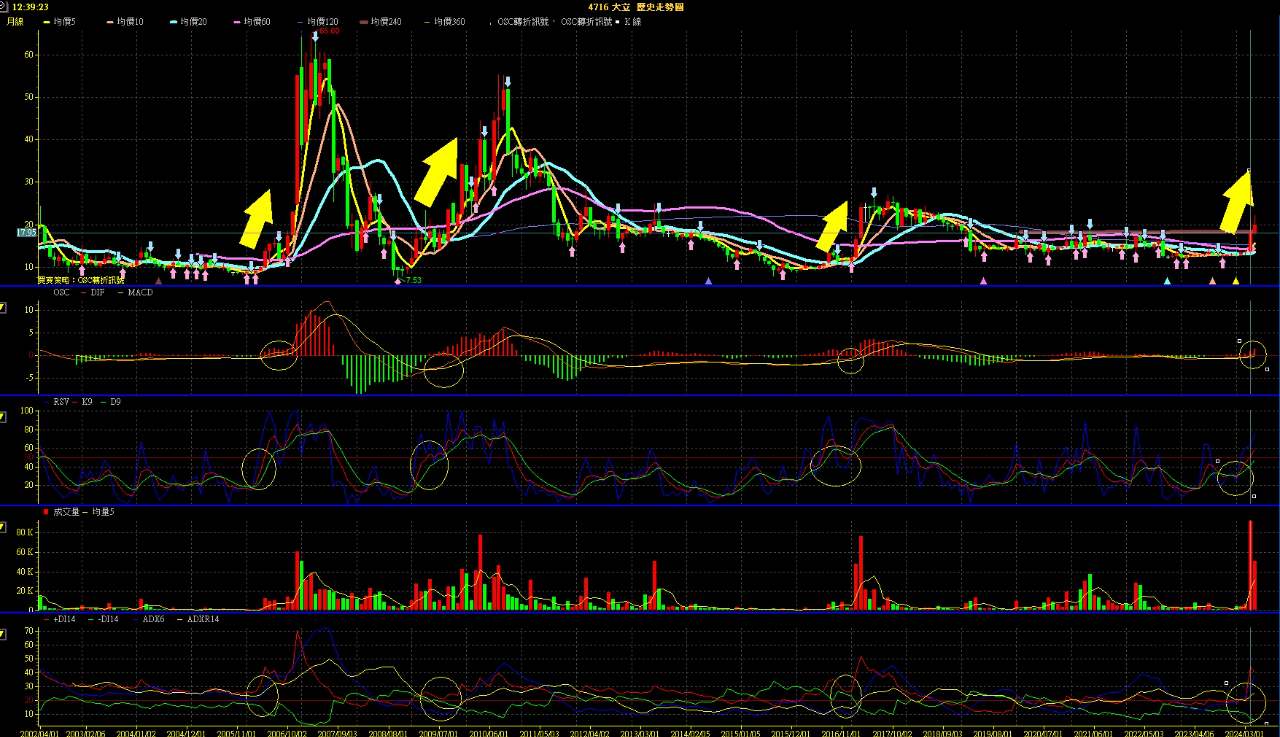
Task: Select the 月線 period label
Action: [x=16, y=20]
